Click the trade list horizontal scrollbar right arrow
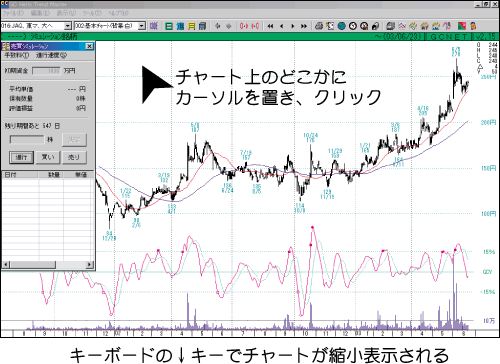This screenshot has width=500, height=364. [89, 265]
